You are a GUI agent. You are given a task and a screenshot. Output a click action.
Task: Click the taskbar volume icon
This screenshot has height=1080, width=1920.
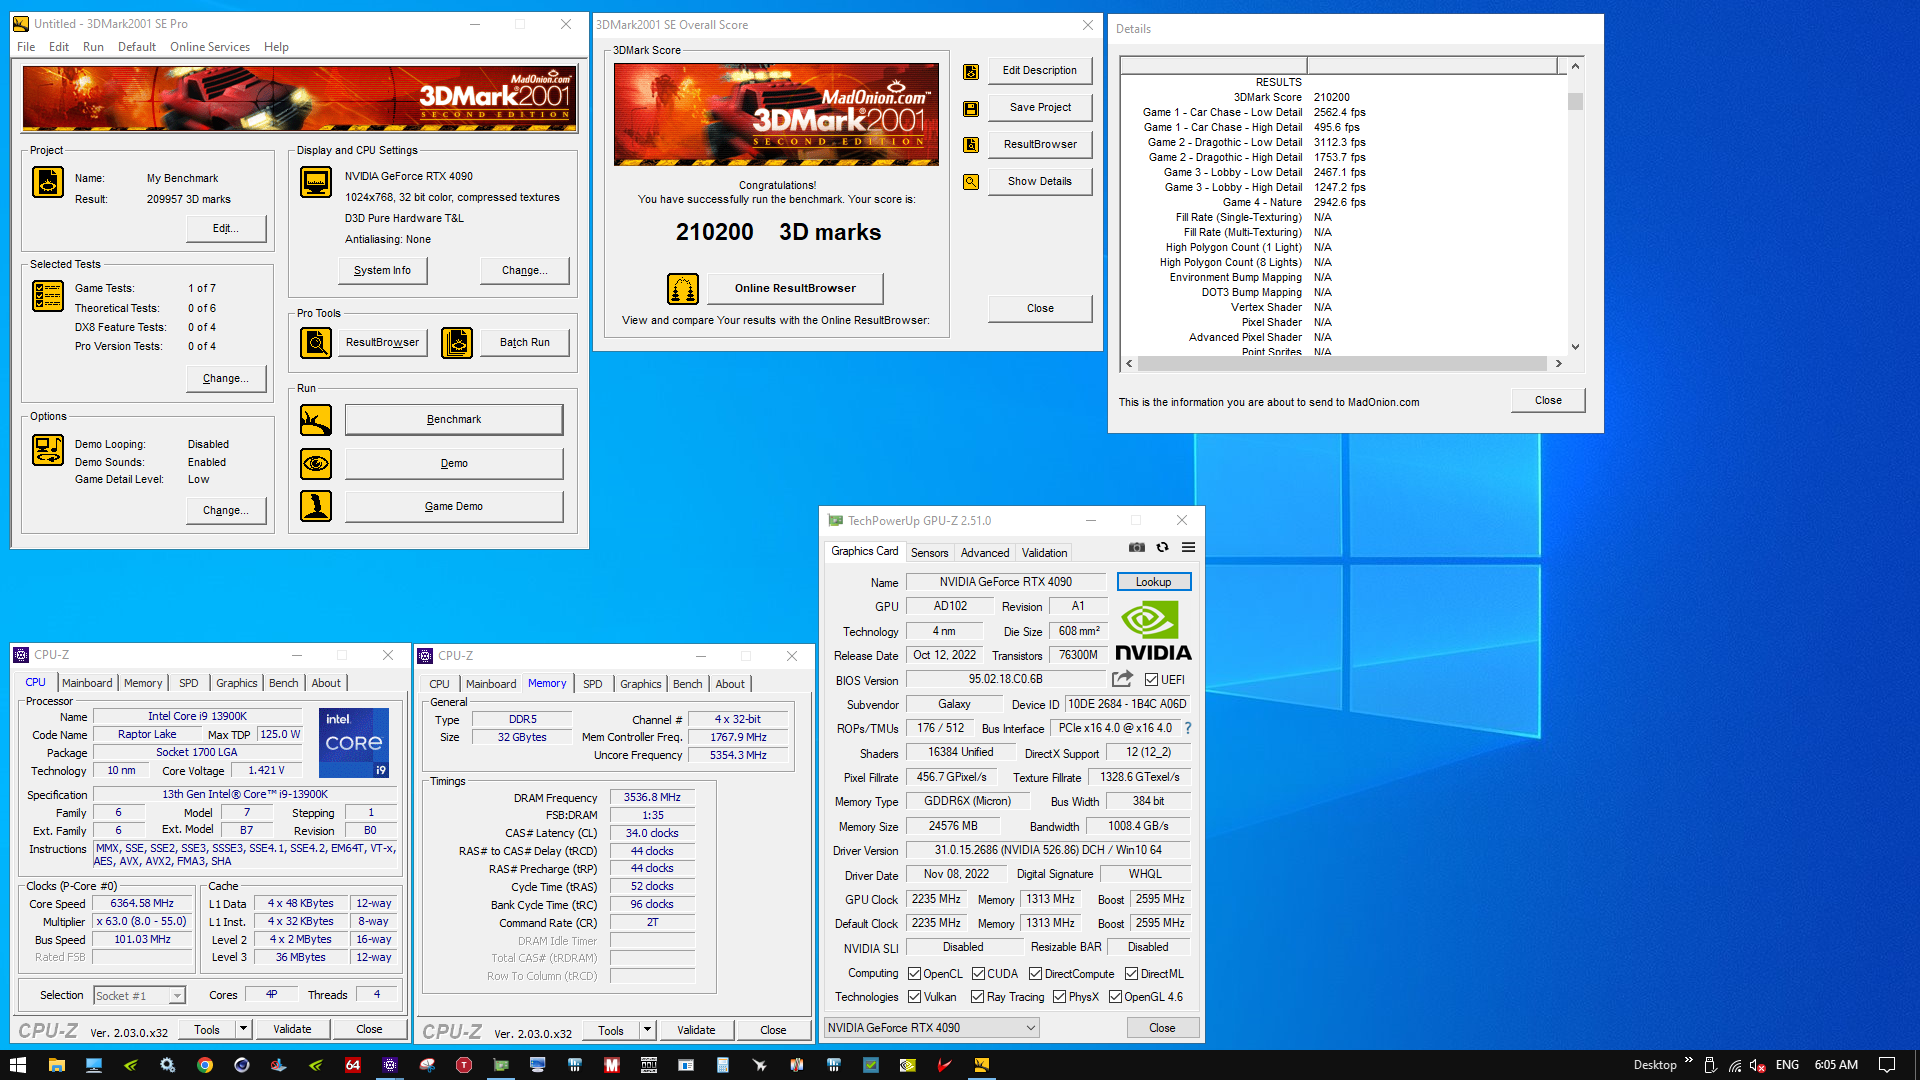(1758, 1065)
